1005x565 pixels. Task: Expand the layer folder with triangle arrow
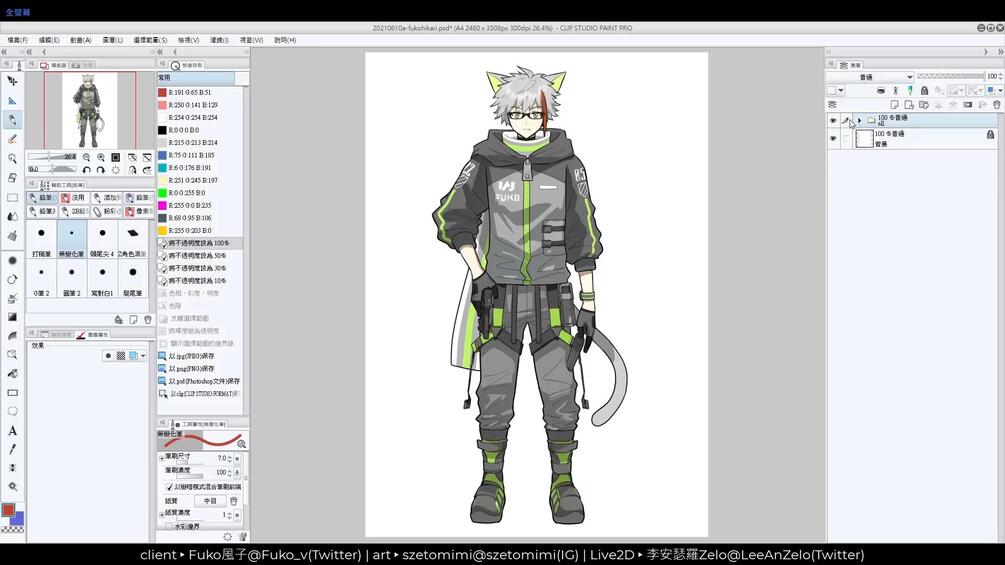860,120
